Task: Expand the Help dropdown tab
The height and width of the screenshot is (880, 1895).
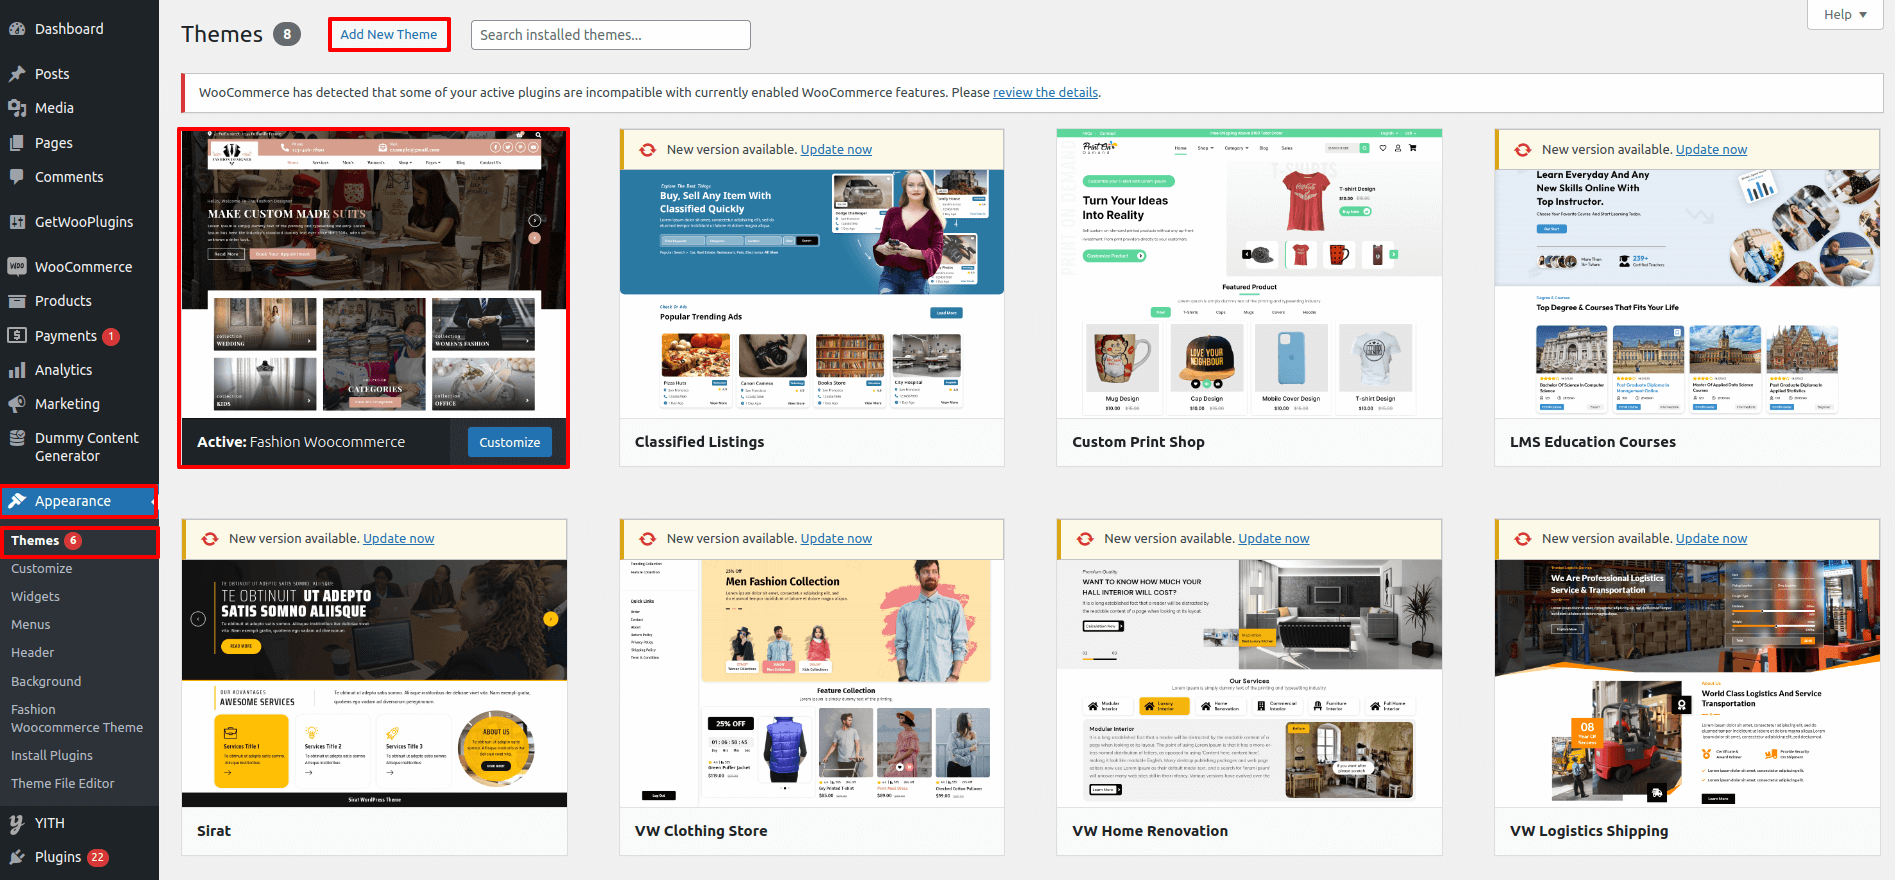Action: 1845,15
